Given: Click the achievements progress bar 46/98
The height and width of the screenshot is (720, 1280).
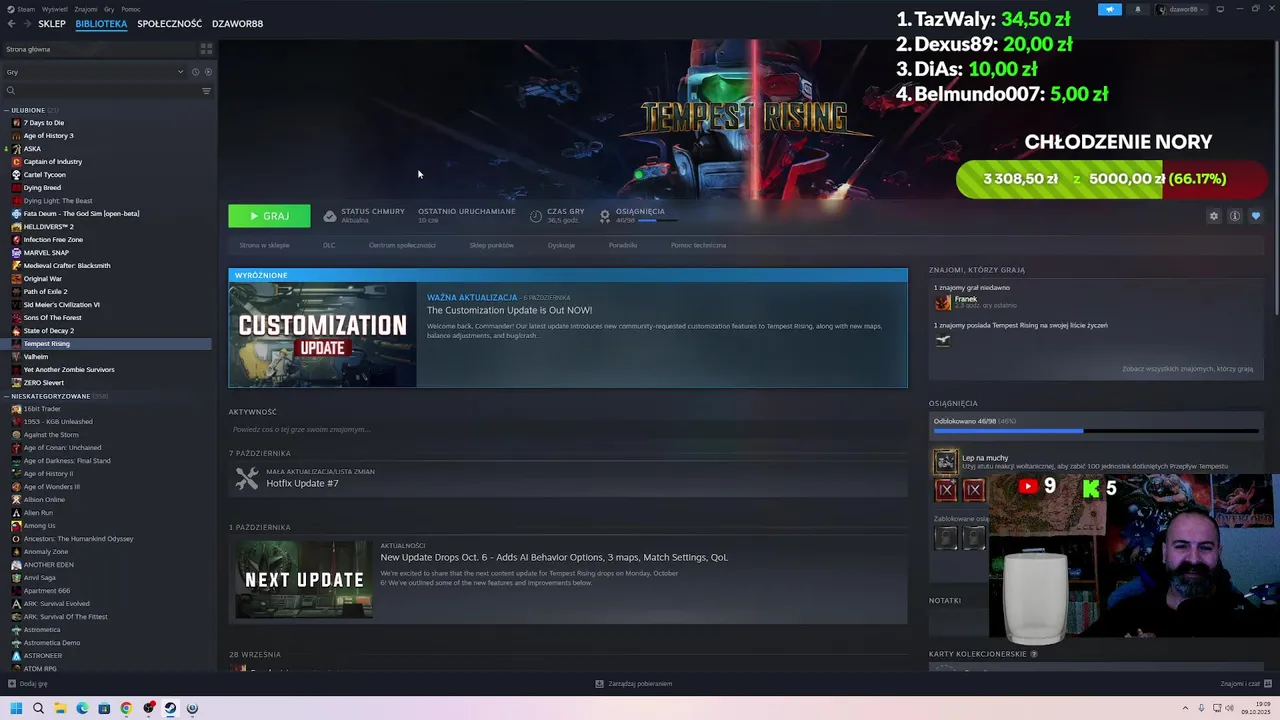Looking at the screenshot, I should (x=1096, y=431).
